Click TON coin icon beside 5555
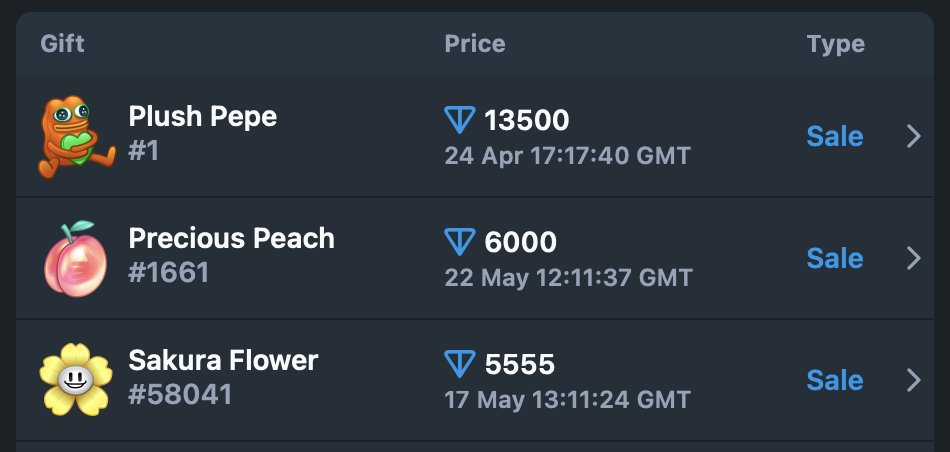 point(460,364)
